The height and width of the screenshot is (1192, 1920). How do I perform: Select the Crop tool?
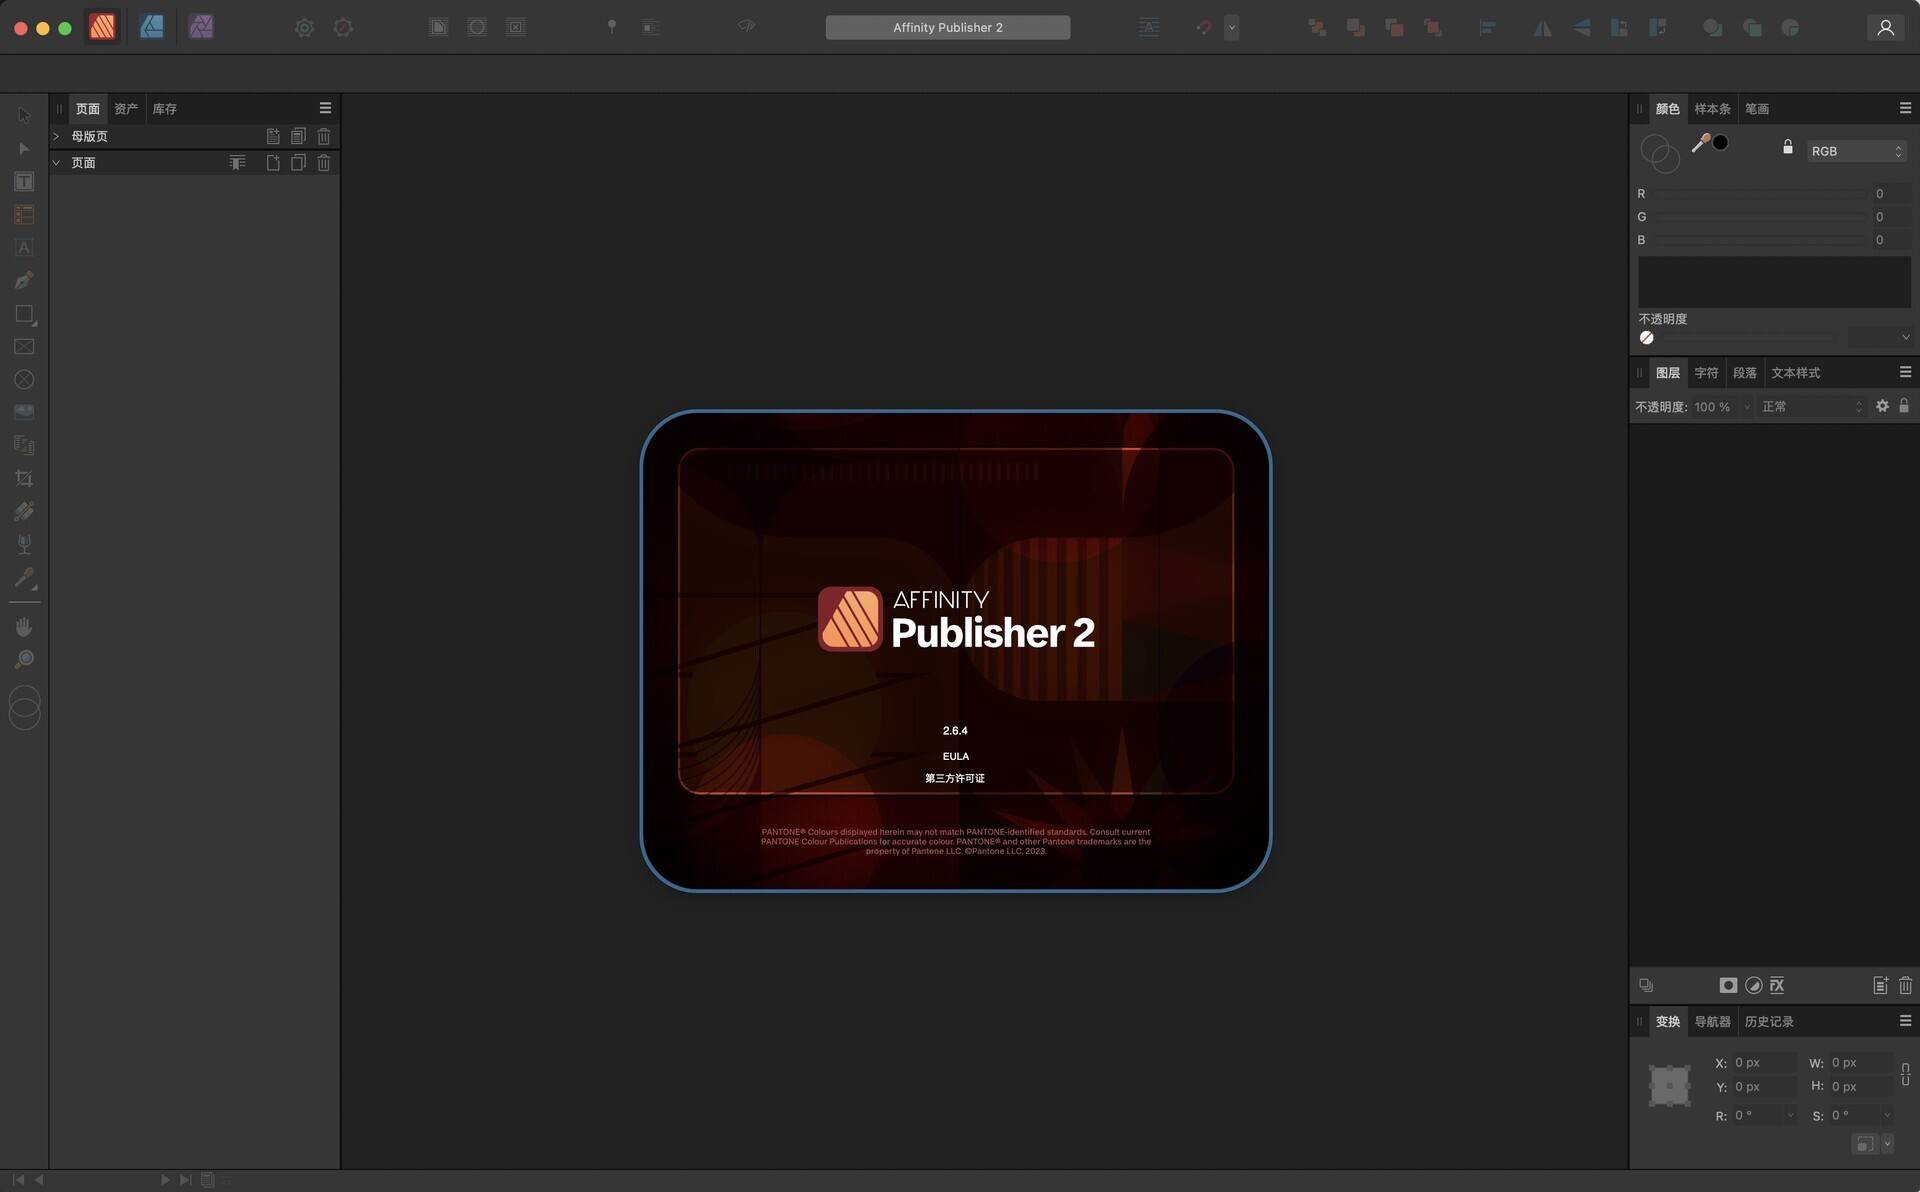[24, 479]
